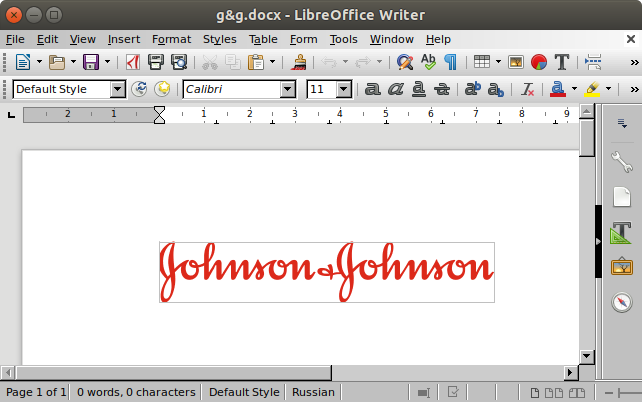The image size is (642, 402).
Task: Open sidebar Page panel
Action: coord(622,197)
